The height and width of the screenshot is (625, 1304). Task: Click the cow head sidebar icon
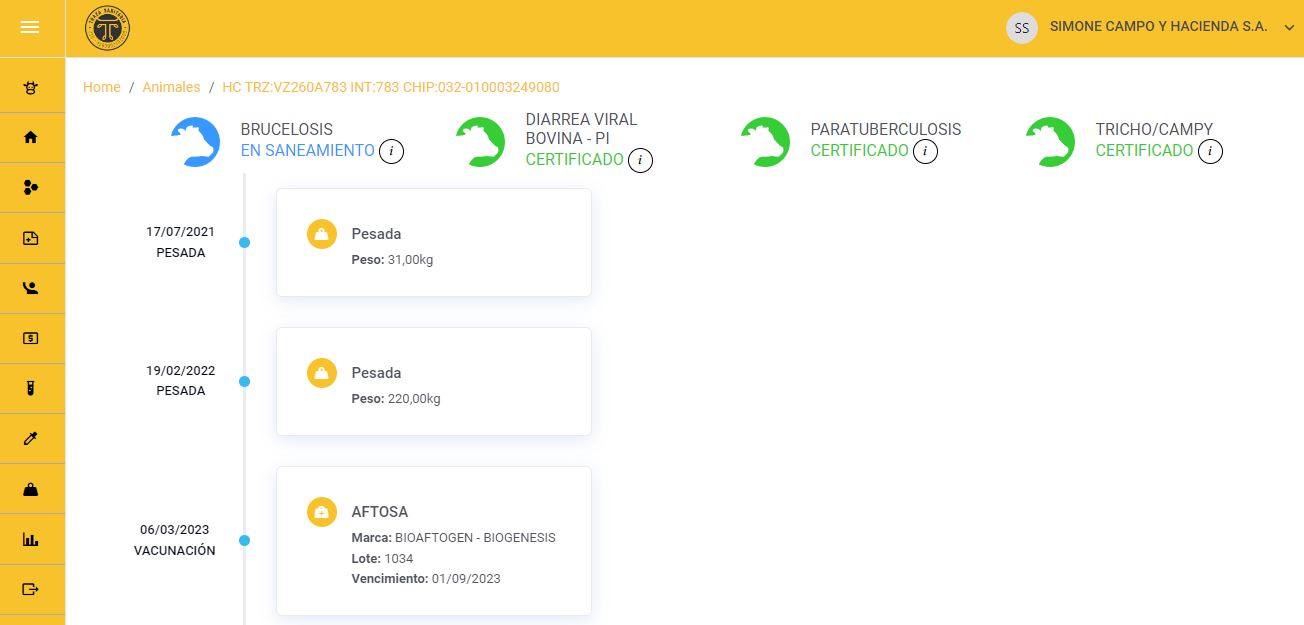point(30,87)
